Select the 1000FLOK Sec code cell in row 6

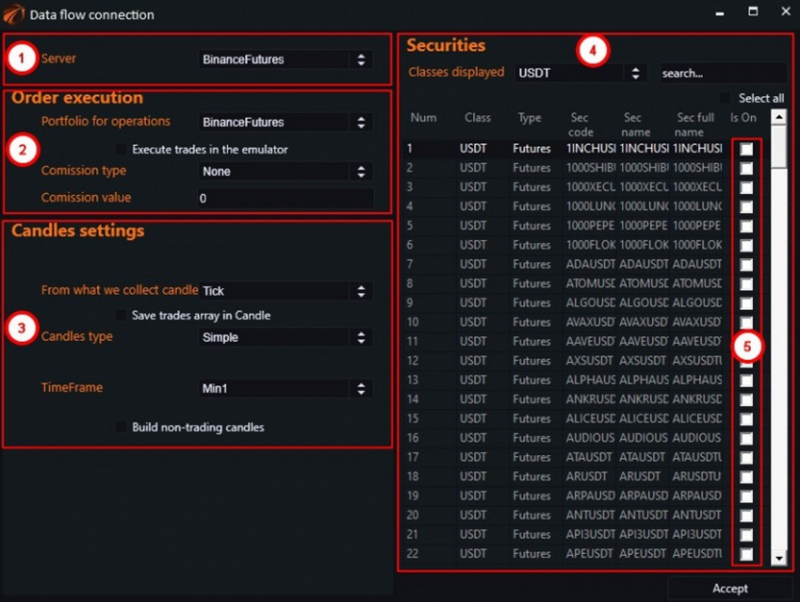point(590,245)
